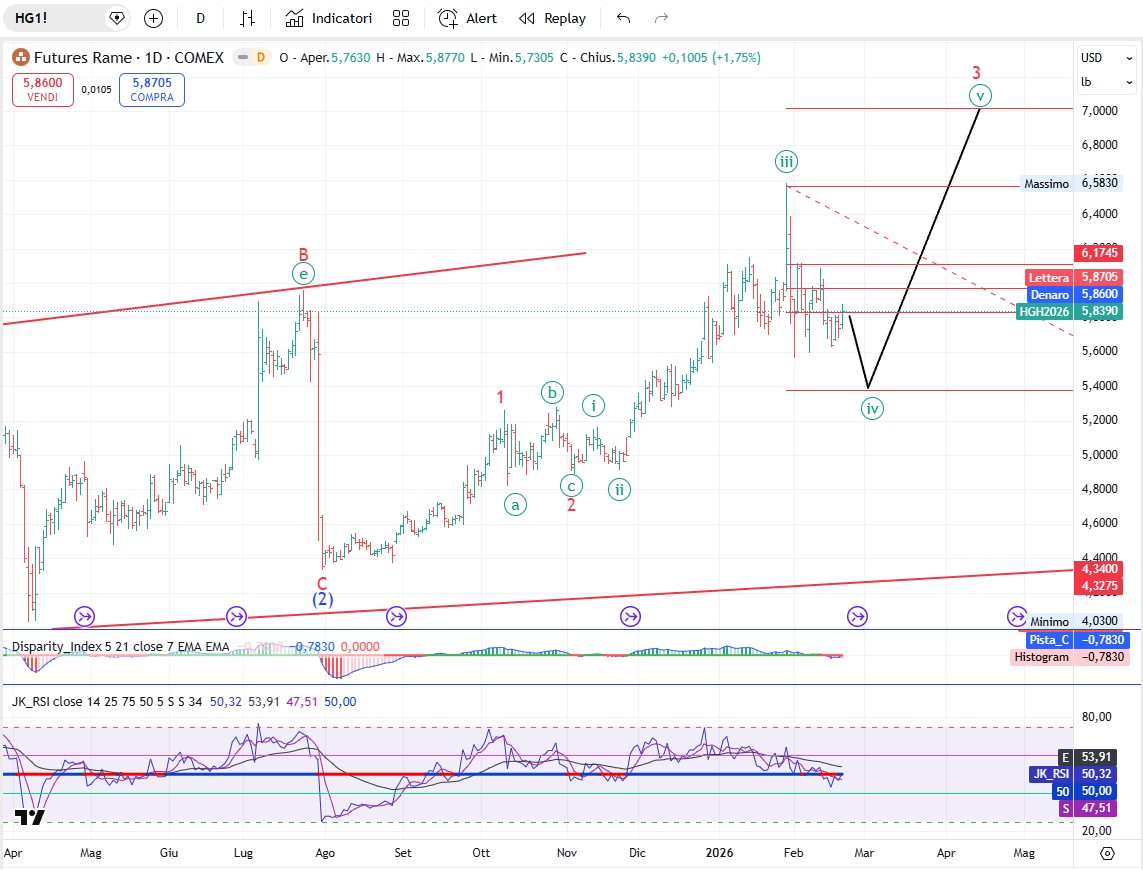Click the symbol badge dropdown beside HG1!
Viewport: 1143px width, 870px height.
[117, 18]
